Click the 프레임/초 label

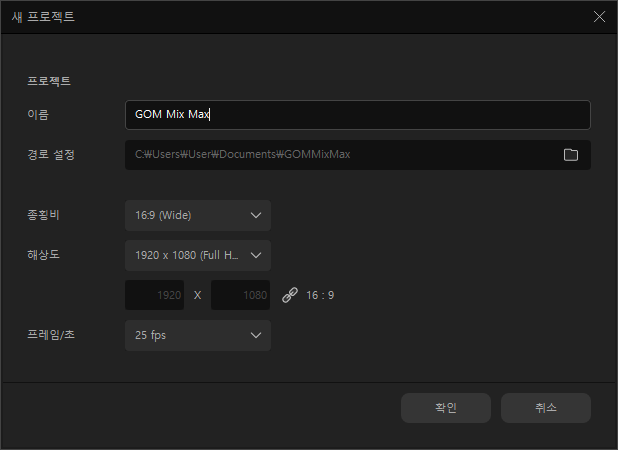(51, 335)
